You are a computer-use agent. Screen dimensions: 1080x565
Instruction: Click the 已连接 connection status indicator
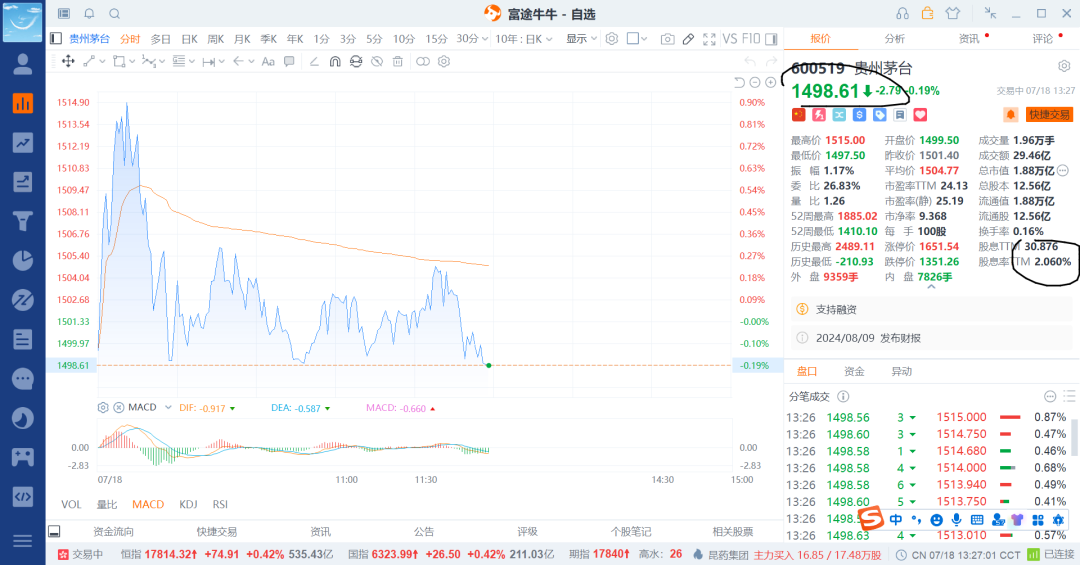tap(1050, 554)
